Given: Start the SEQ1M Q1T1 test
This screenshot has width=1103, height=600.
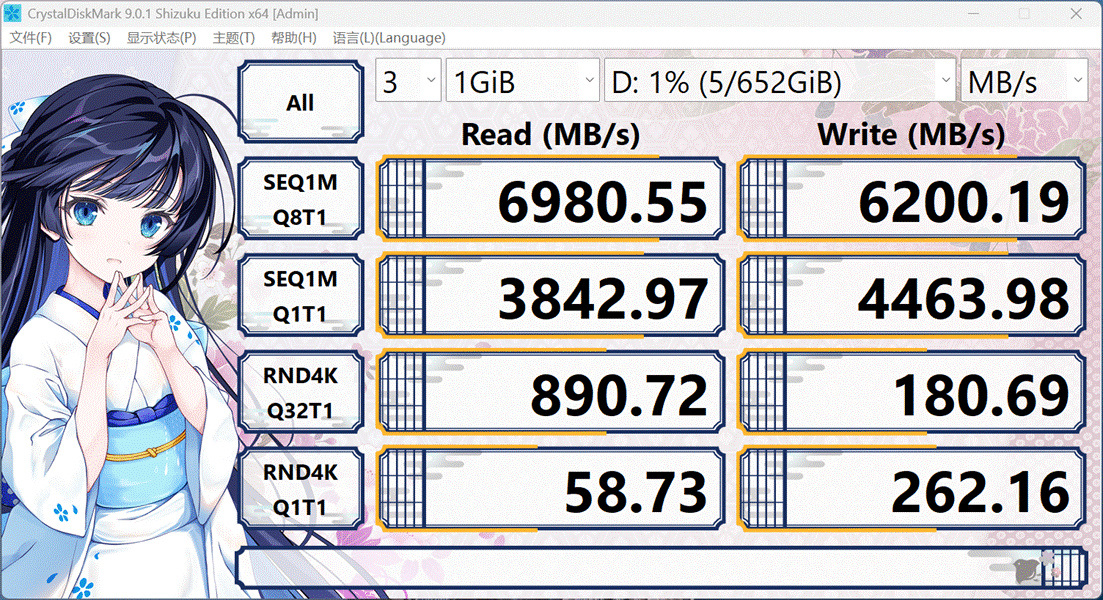Looking at the screenshot, I should [x=300, y=295].
